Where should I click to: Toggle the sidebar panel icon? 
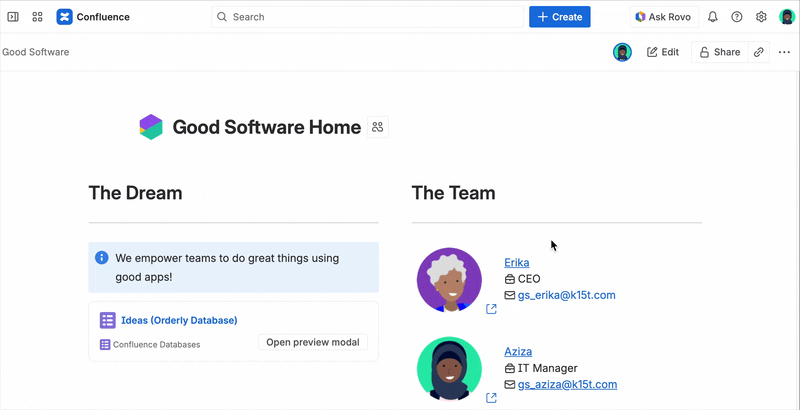coord(13,17)
